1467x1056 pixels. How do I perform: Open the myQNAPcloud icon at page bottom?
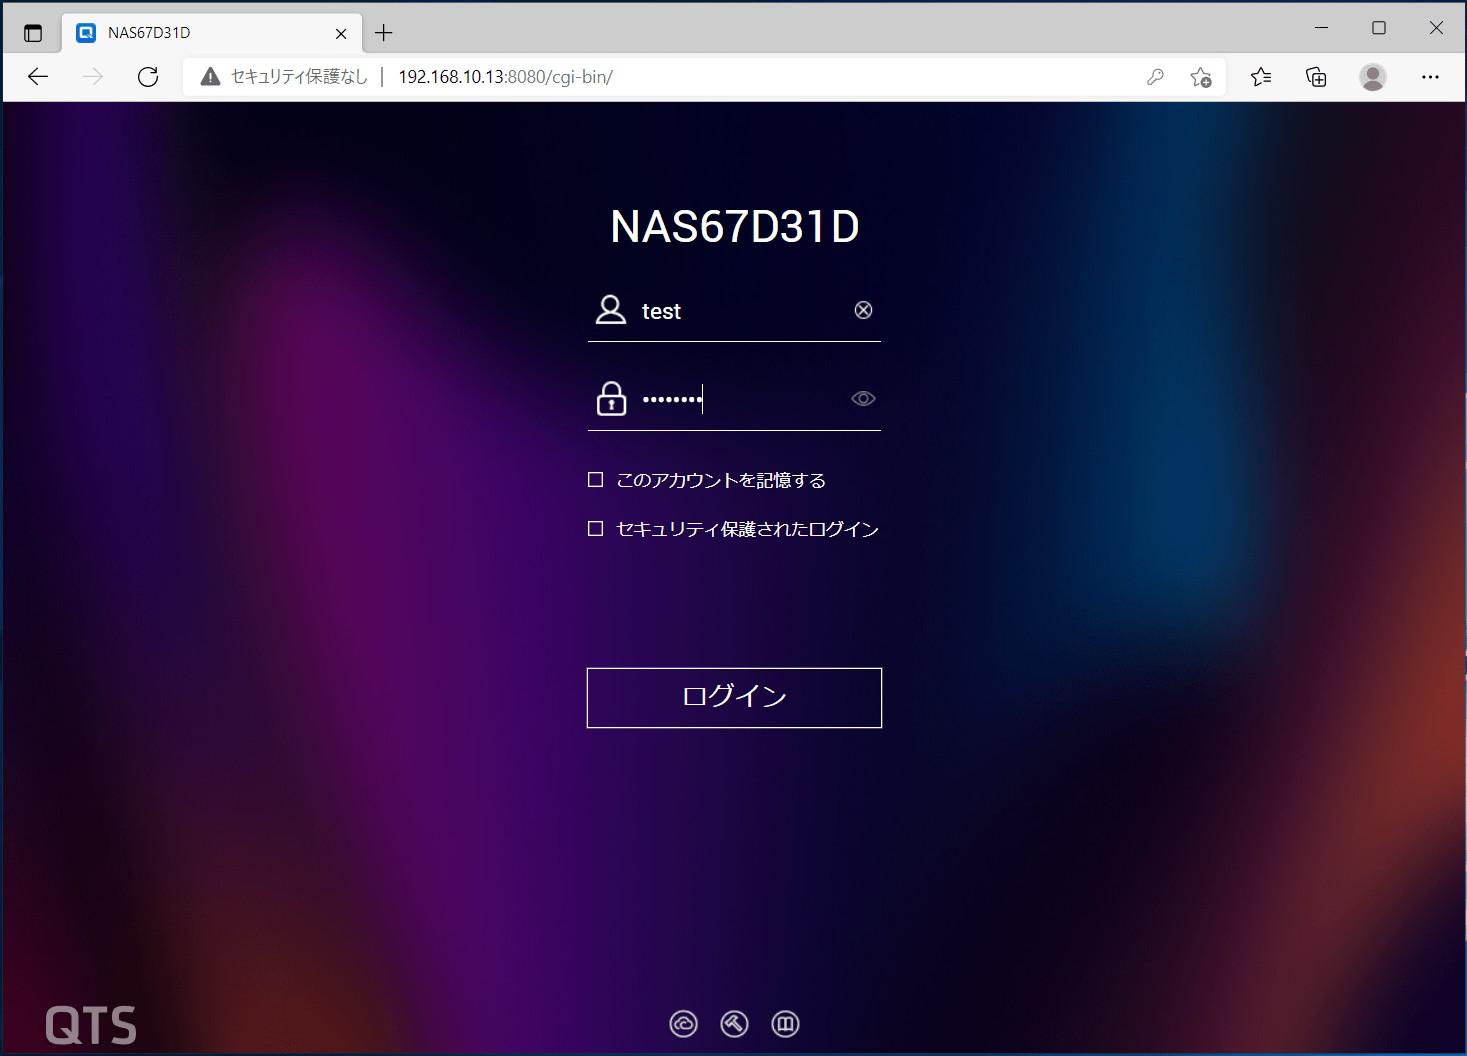[x=684, y=1024]
